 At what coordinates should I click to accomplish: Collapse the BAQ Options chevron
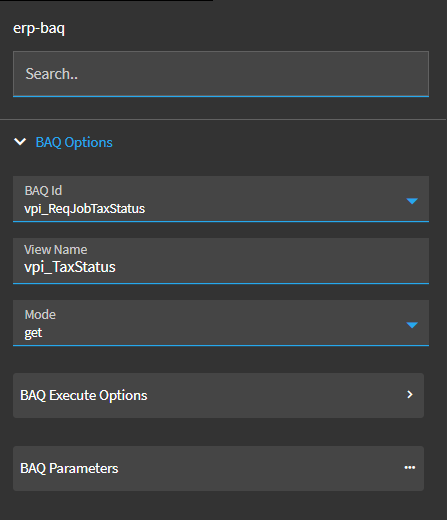coord(20,142)
